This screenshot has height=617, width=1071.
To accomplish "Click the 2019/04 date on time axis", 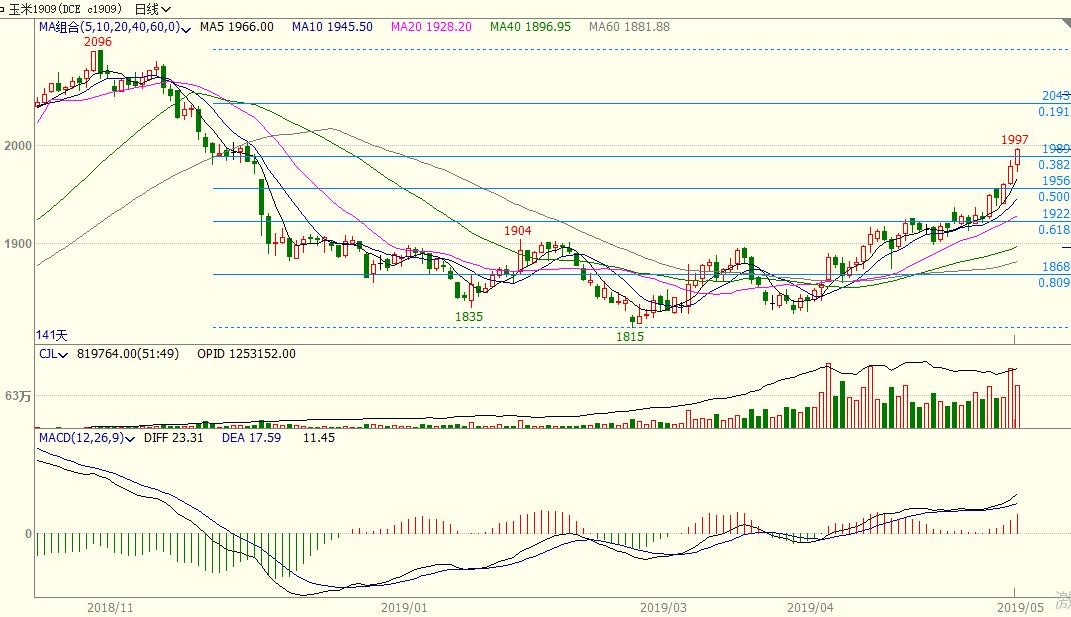I will pos(810,606).
